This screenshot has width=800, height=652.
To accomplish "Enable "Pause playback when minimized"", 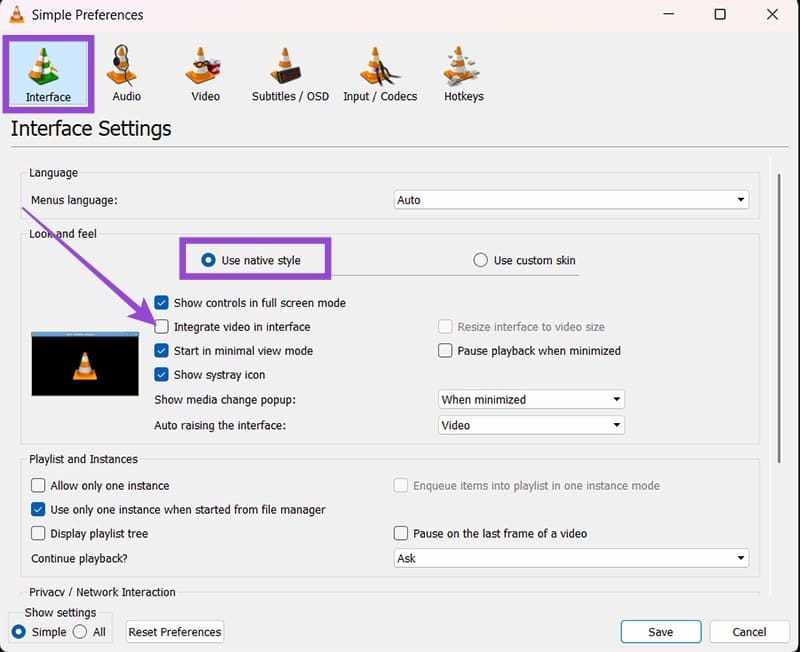I will tap(444, 351).
